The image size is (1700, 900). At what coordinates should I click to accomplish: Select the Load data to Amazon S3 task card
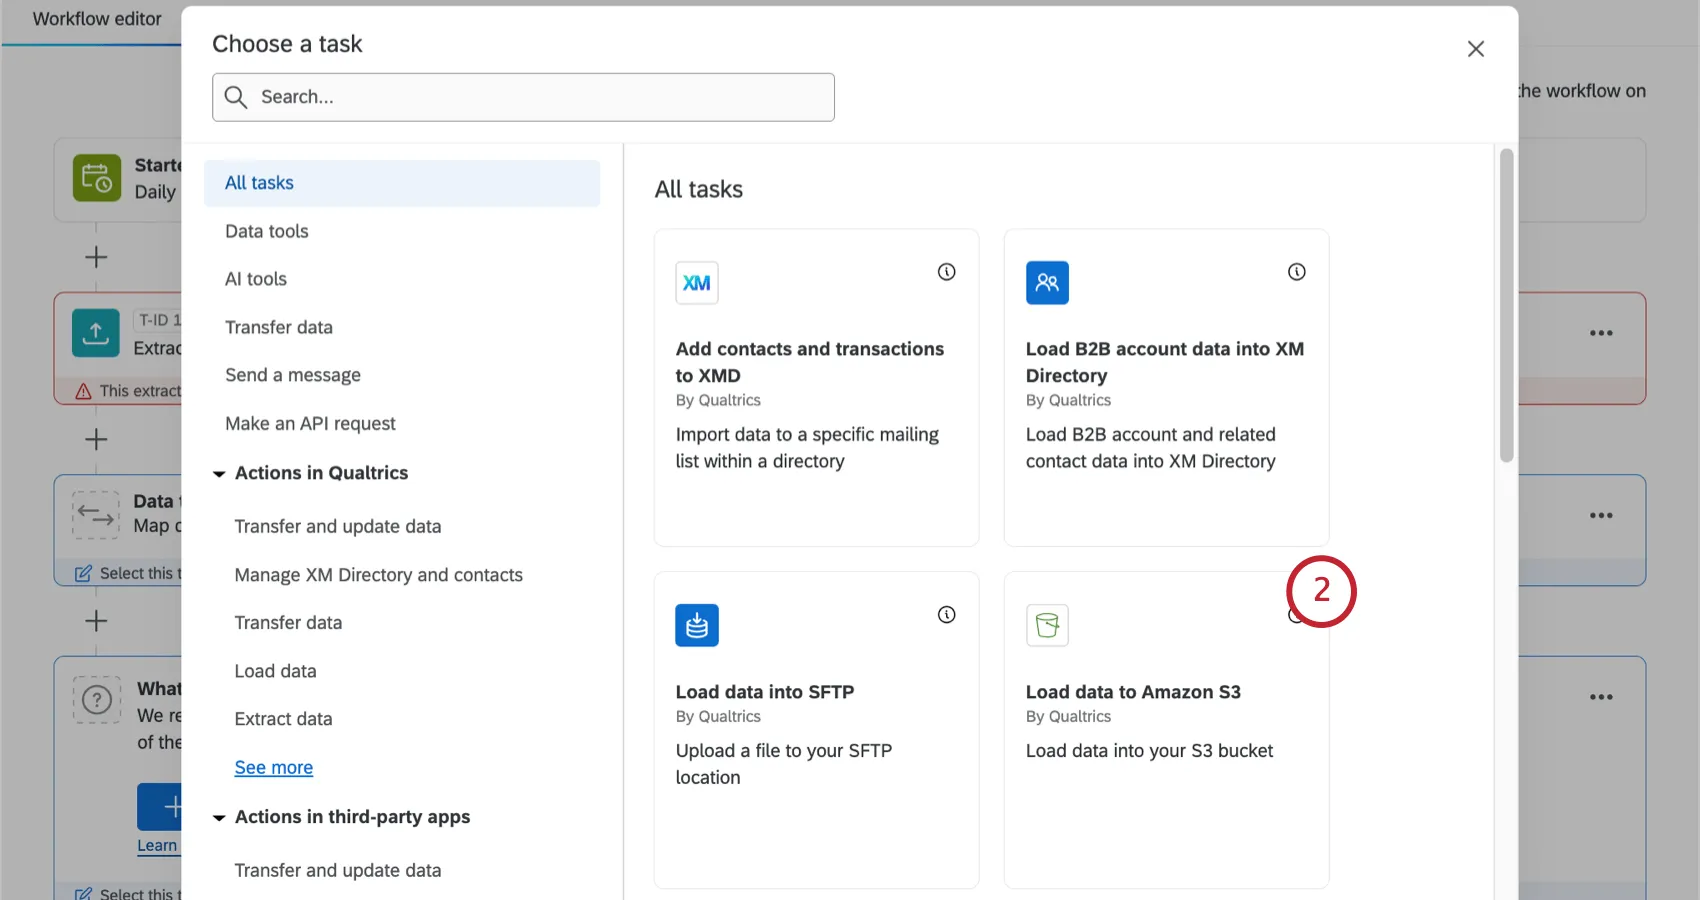[x=1166, y=730]
